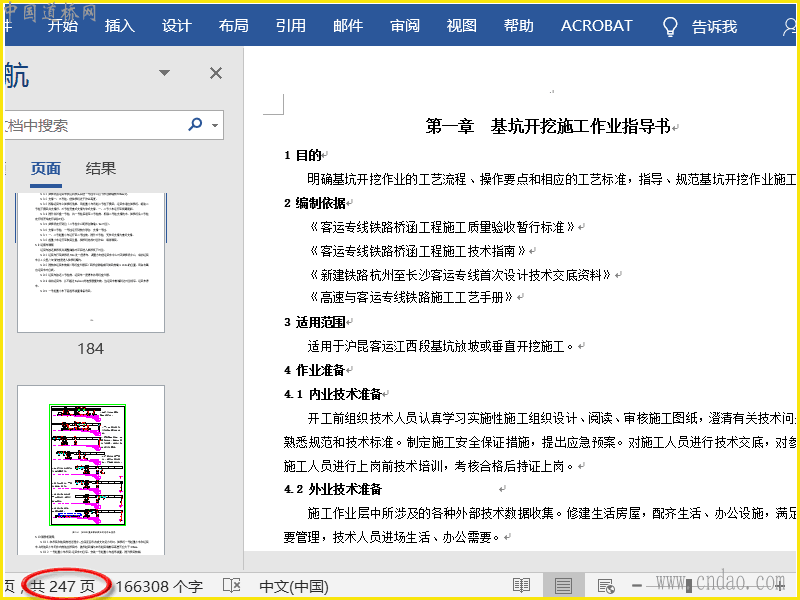This screenshot has height=600, width=800.
Task: Select the 页面 navigation tab
Action: (46, 168)
